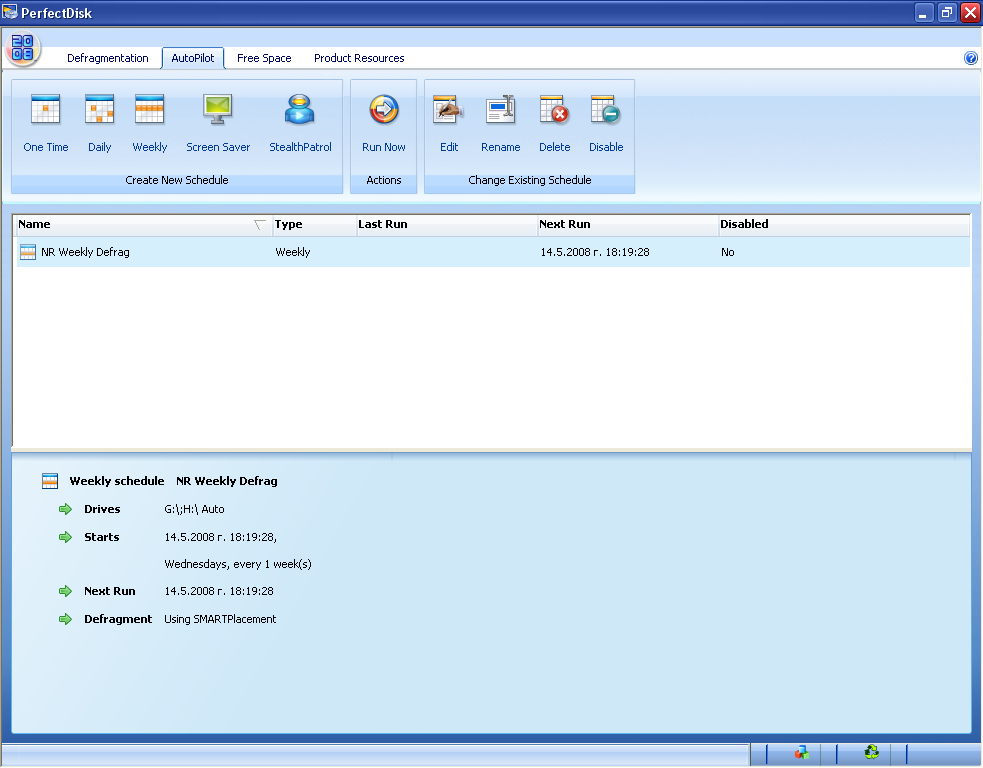Click the Actions group label
This screenshot has width=983, height=768.
point(384,180)
